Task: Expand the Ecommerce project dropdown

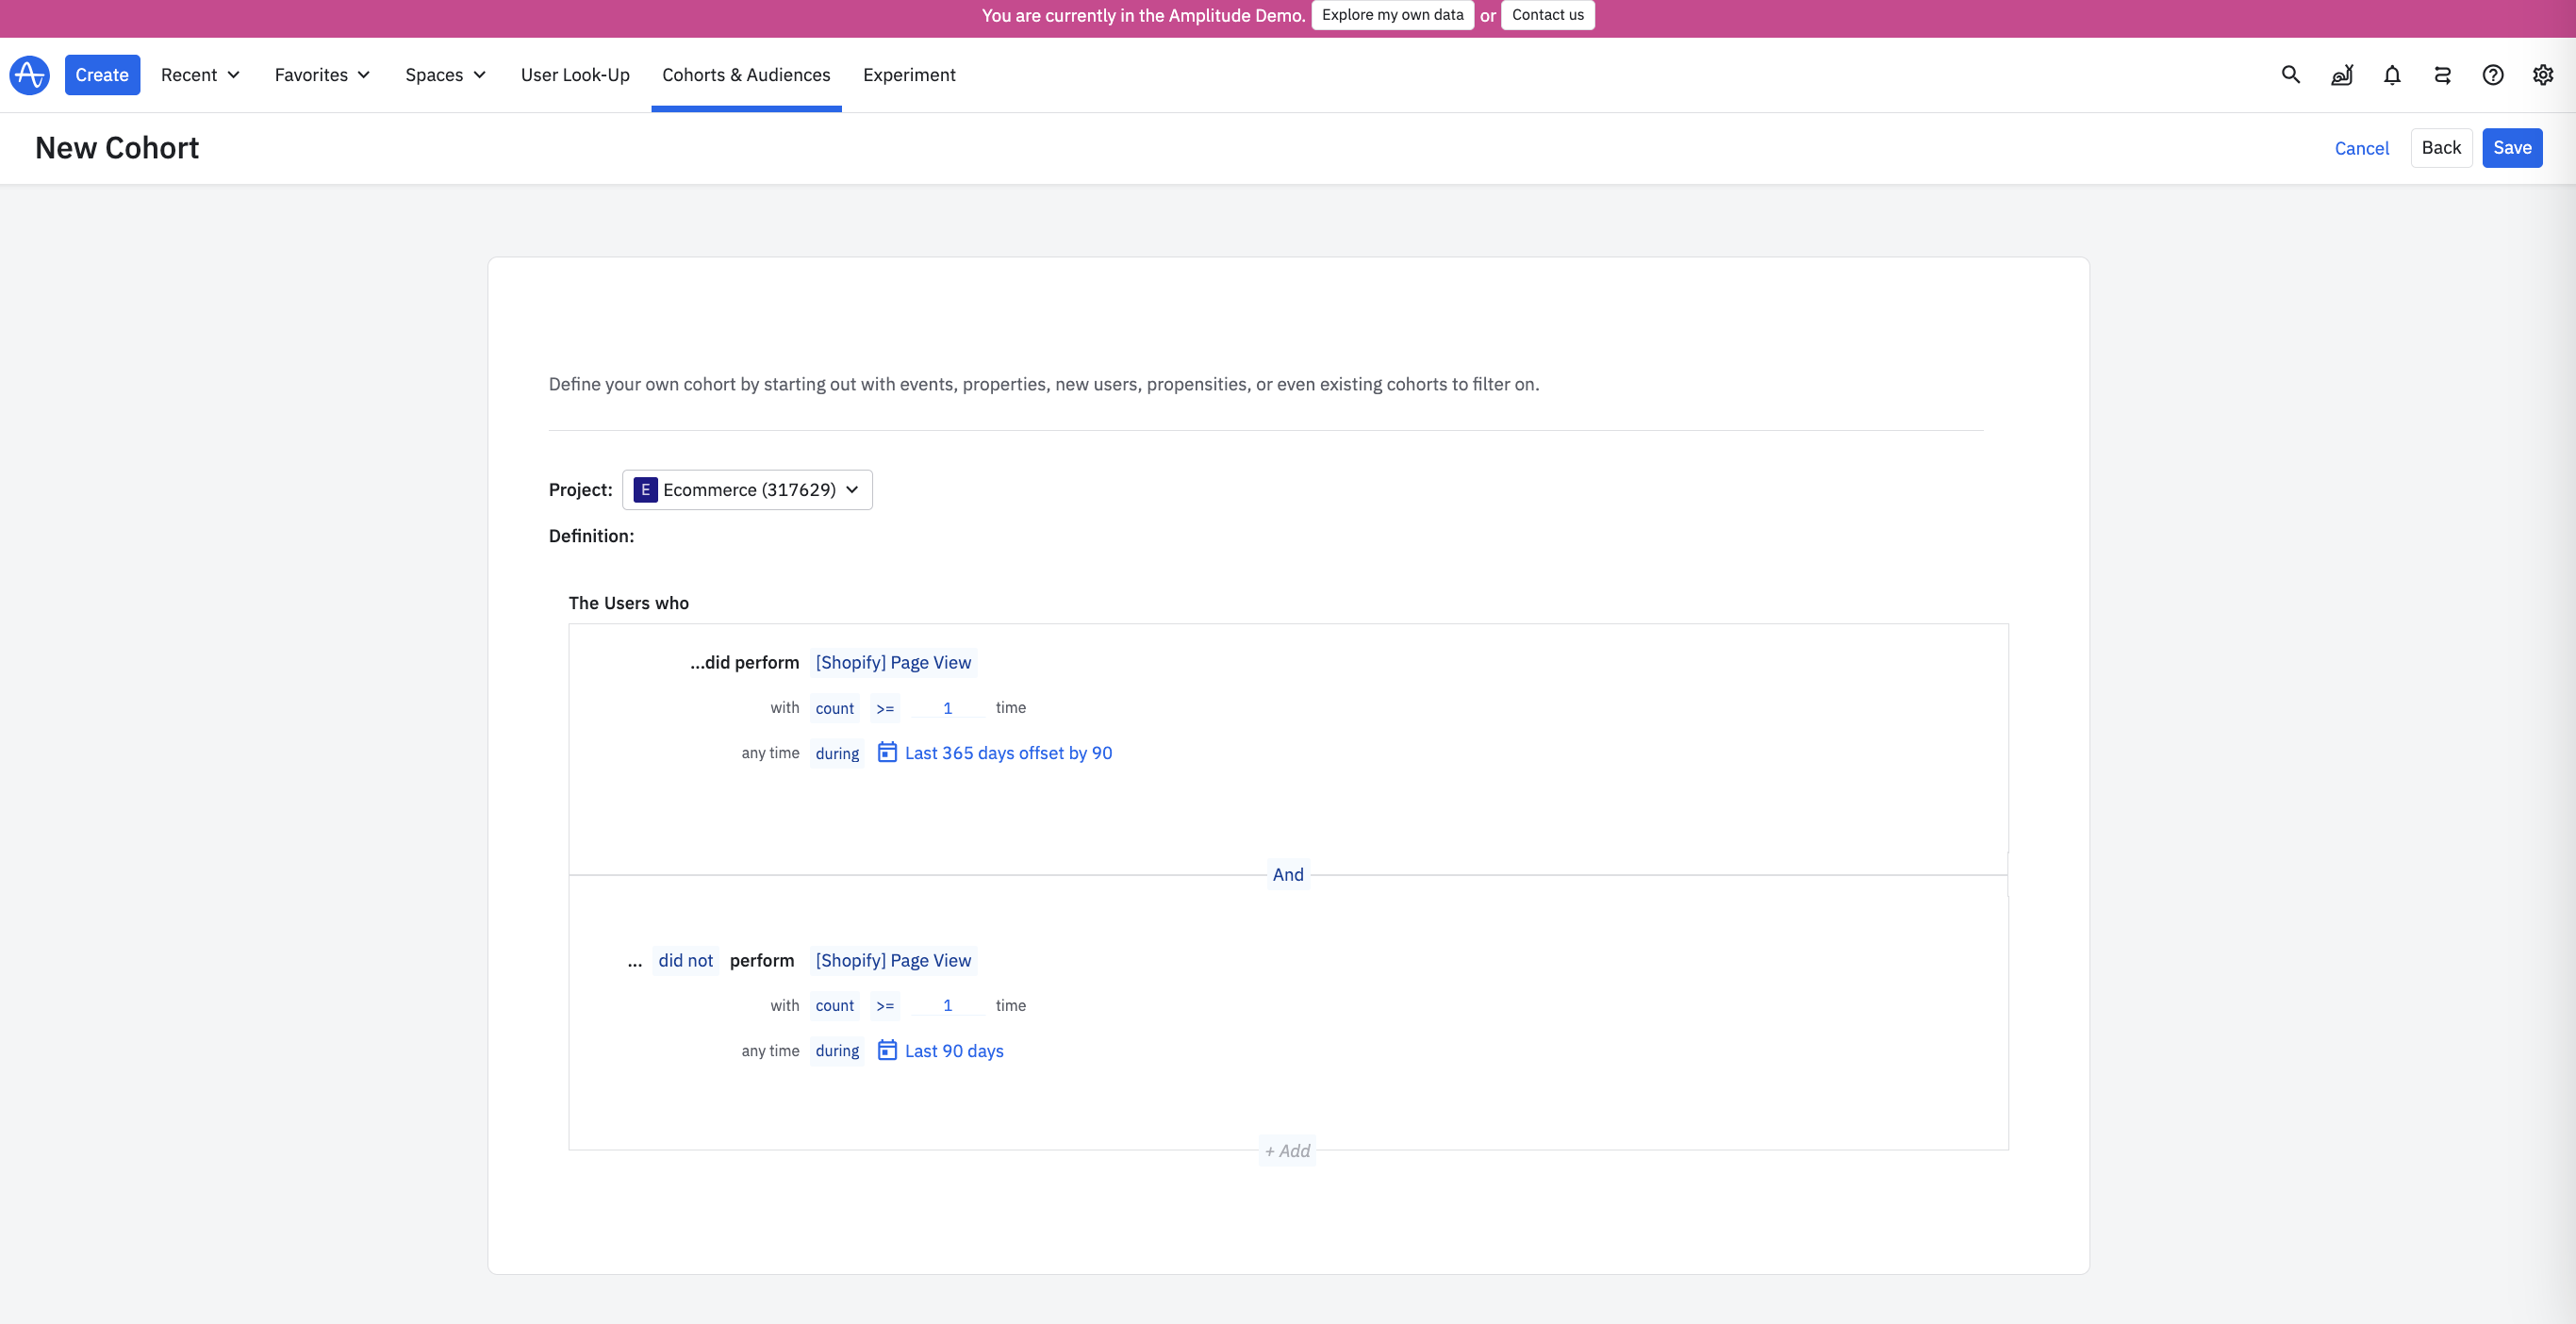Action: pyautogui.click(x=747, y=490)
